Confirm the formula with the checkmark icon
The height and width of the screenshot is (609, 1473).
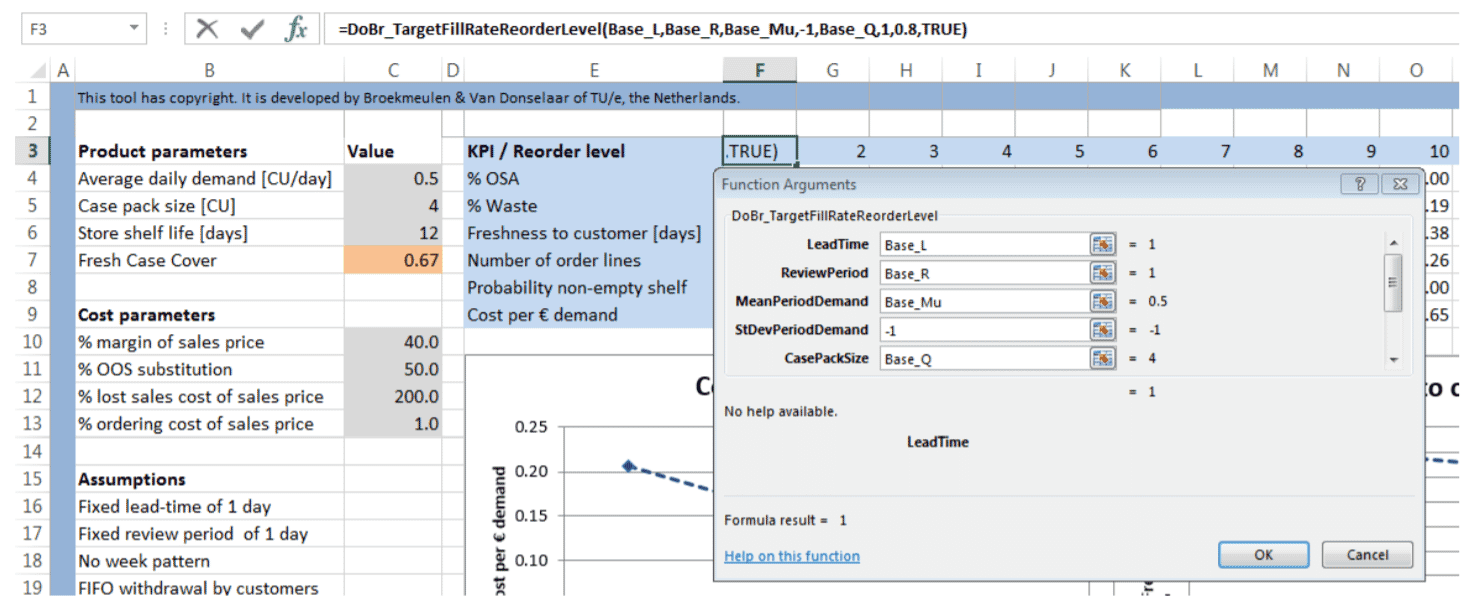pos(252,29)
